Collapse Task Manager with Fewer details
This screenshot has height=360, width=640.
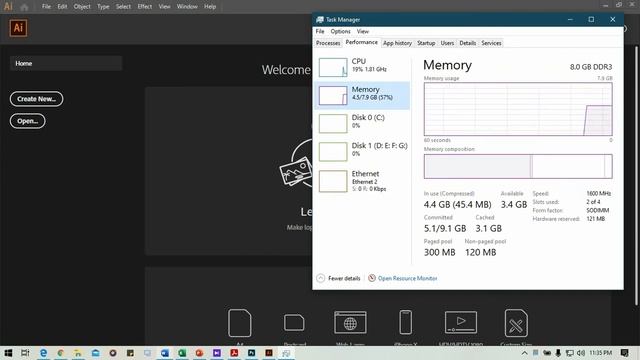click(x=338, y=278)
